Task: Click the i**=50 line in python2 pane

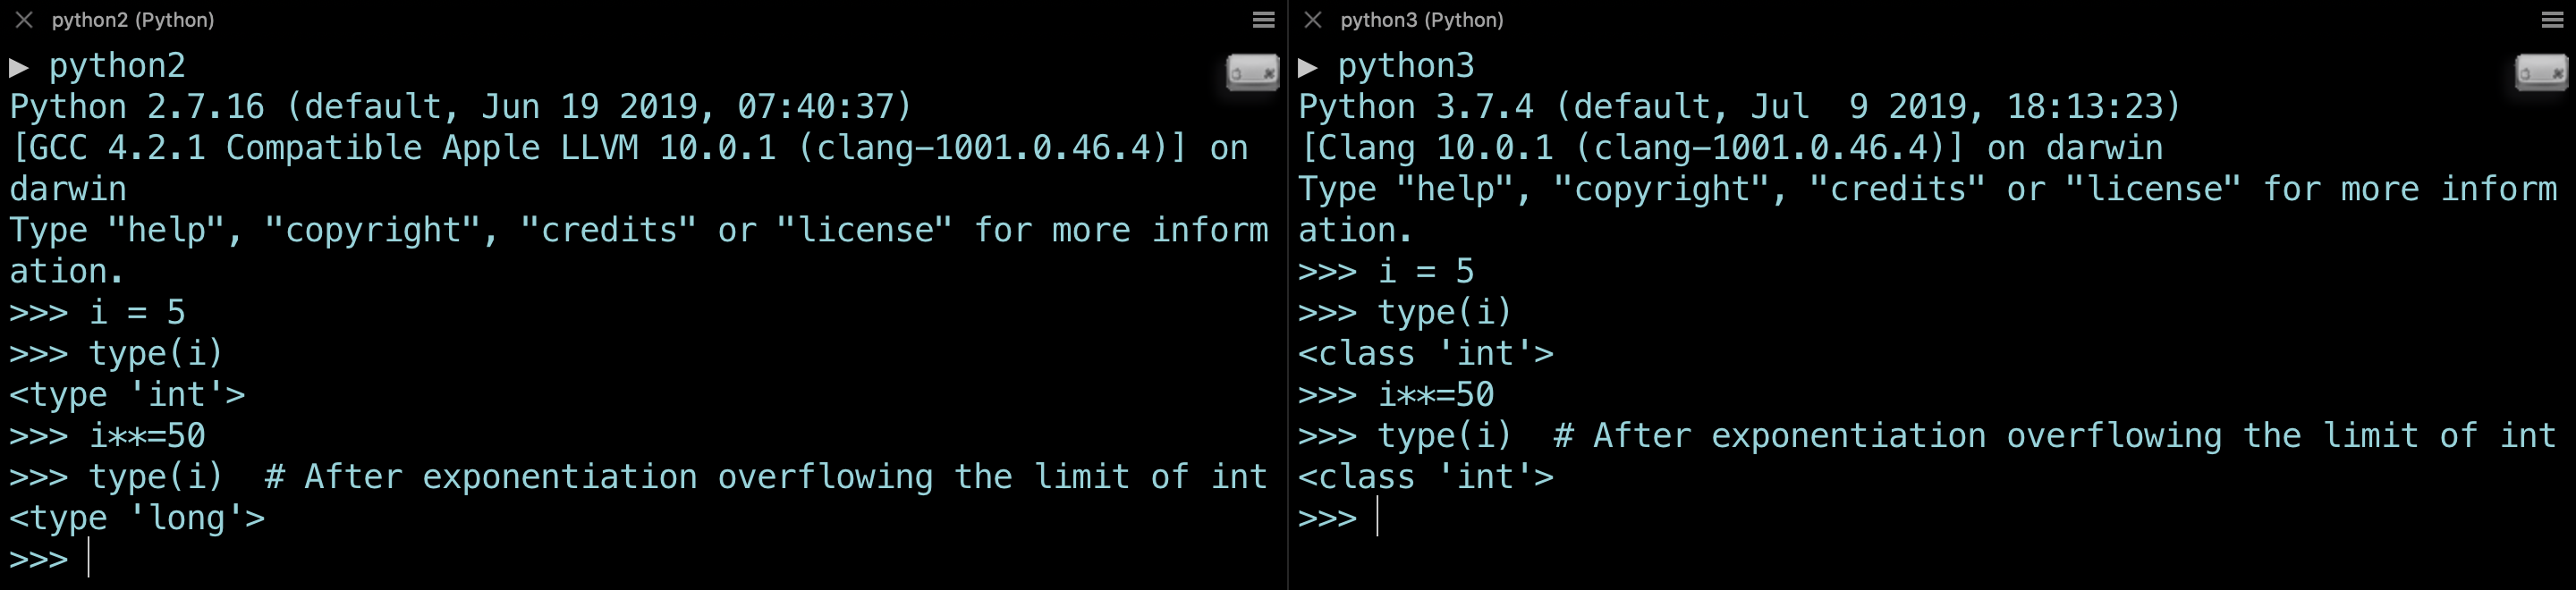Action: click(x=147, y=436)
